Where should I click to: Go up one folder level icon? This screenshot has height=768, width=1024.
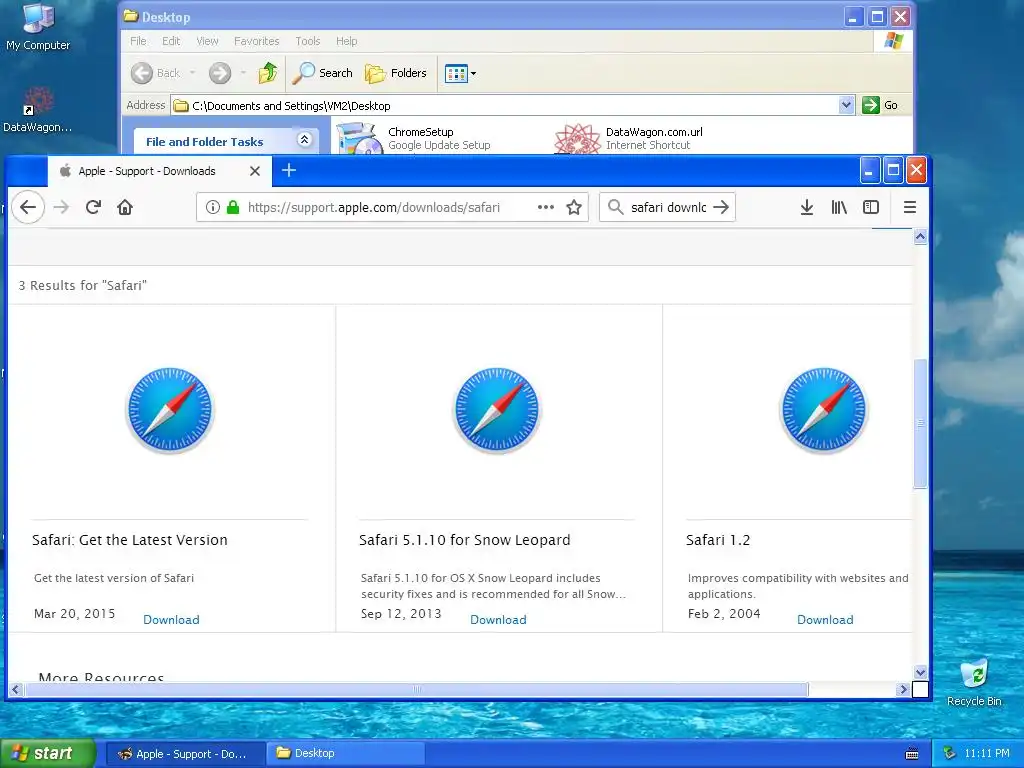click(267, 73)
